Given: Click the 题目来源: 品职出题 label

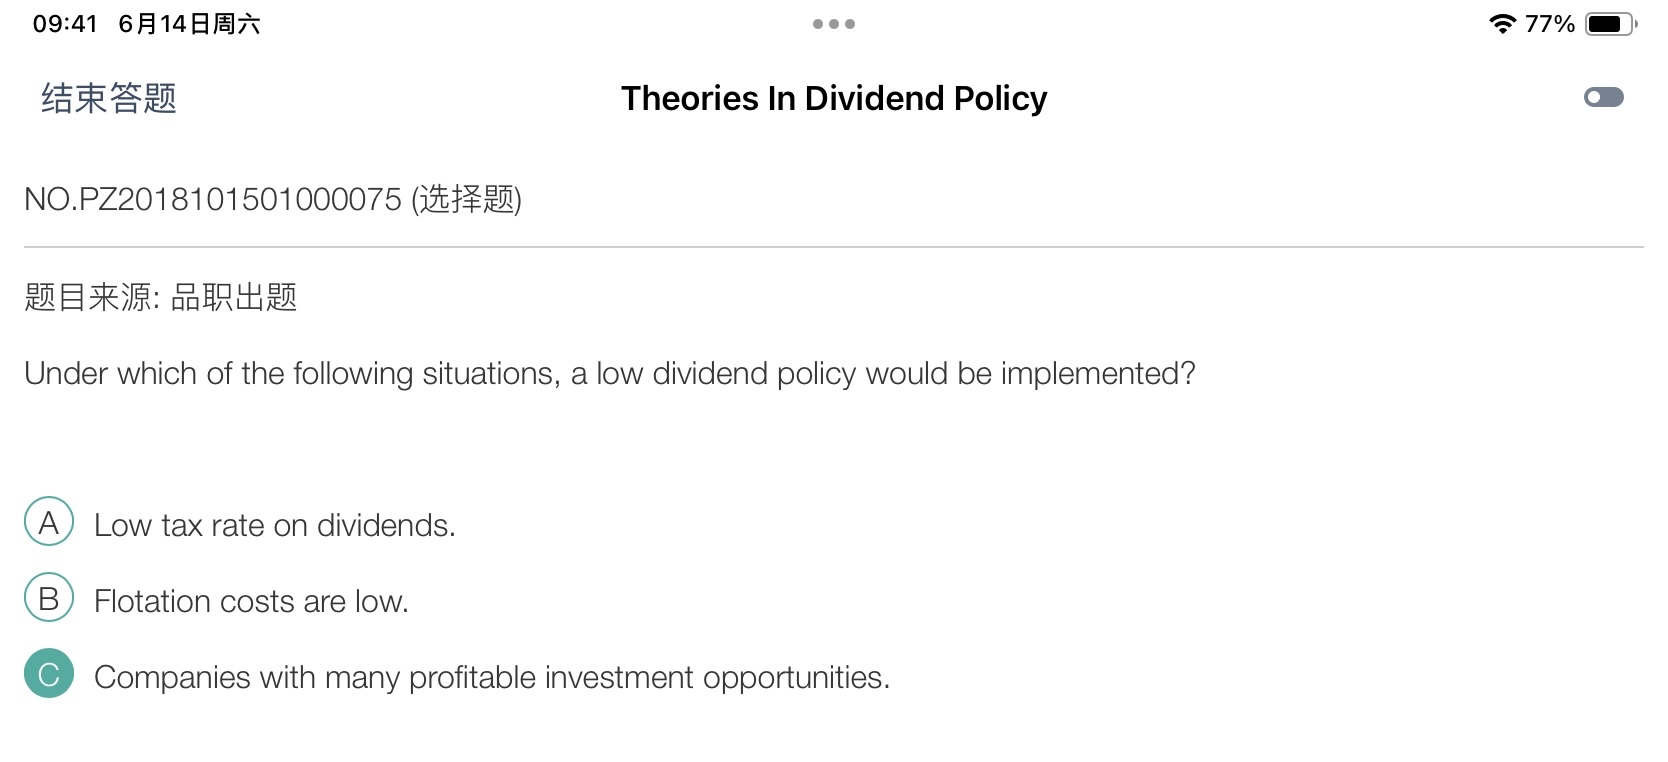Looking at the screenshot, I should coord(161,297).
